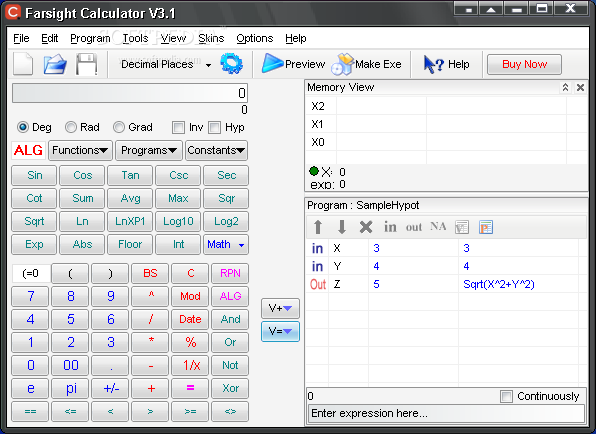Click the Help cursor question icon

point(434,64)
